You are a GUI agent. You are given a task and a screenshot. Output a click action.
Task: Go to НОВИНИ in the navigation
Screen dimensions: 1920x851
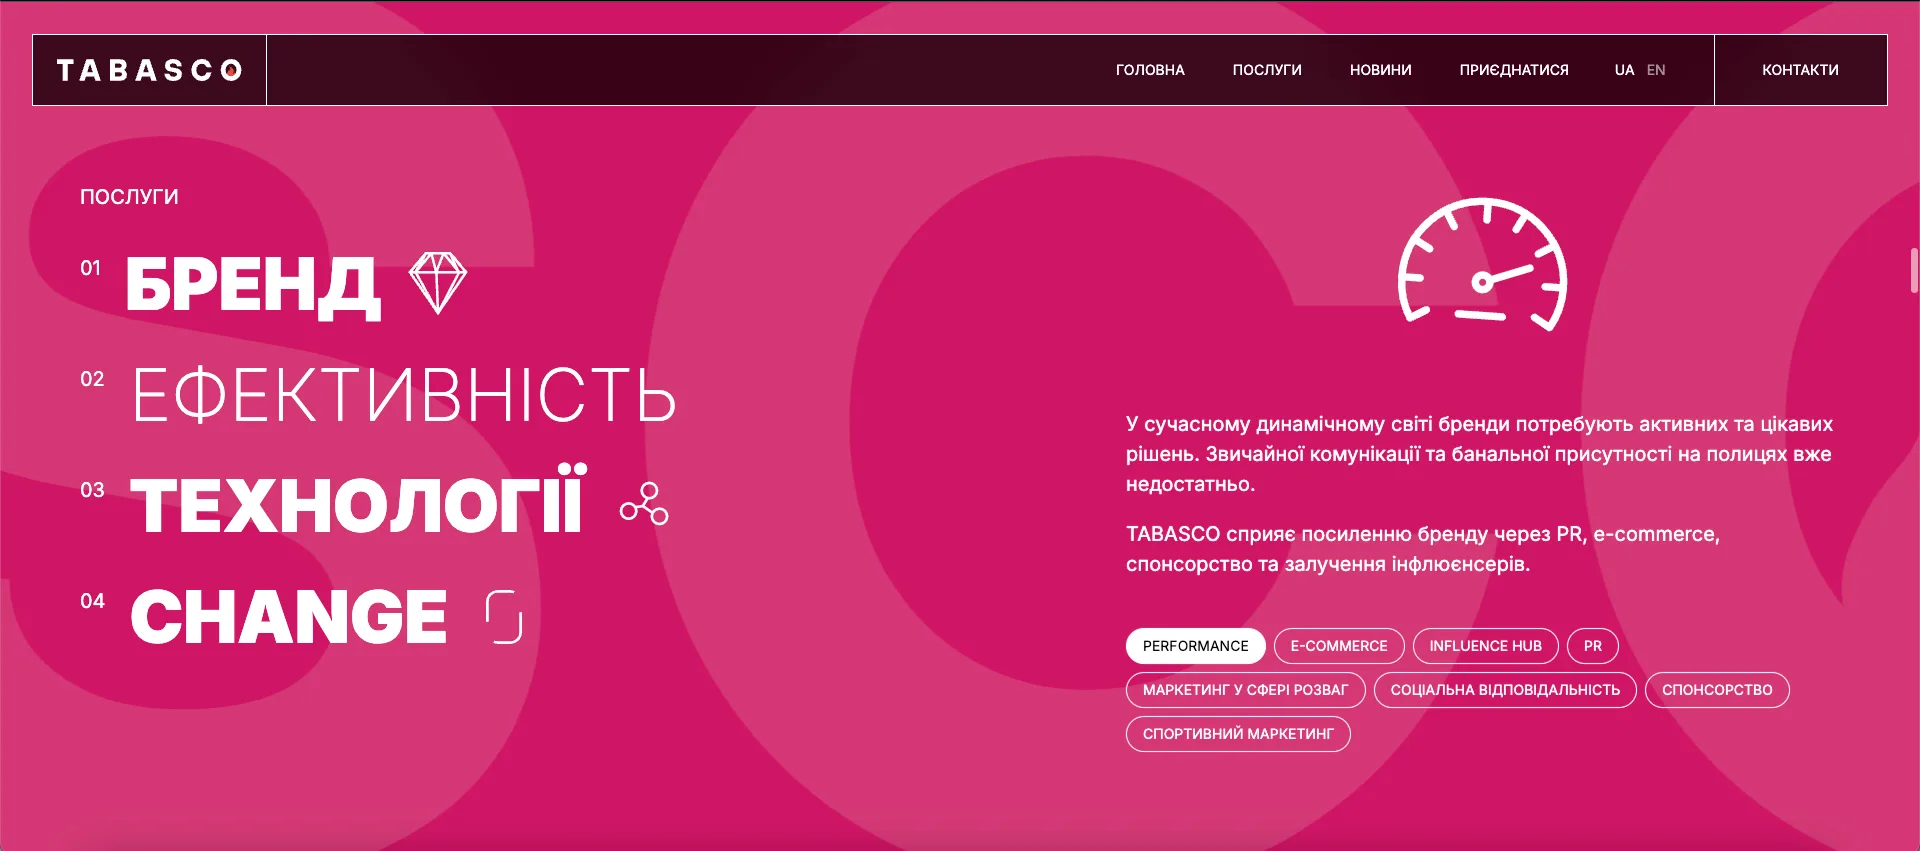pos(1381,70)
